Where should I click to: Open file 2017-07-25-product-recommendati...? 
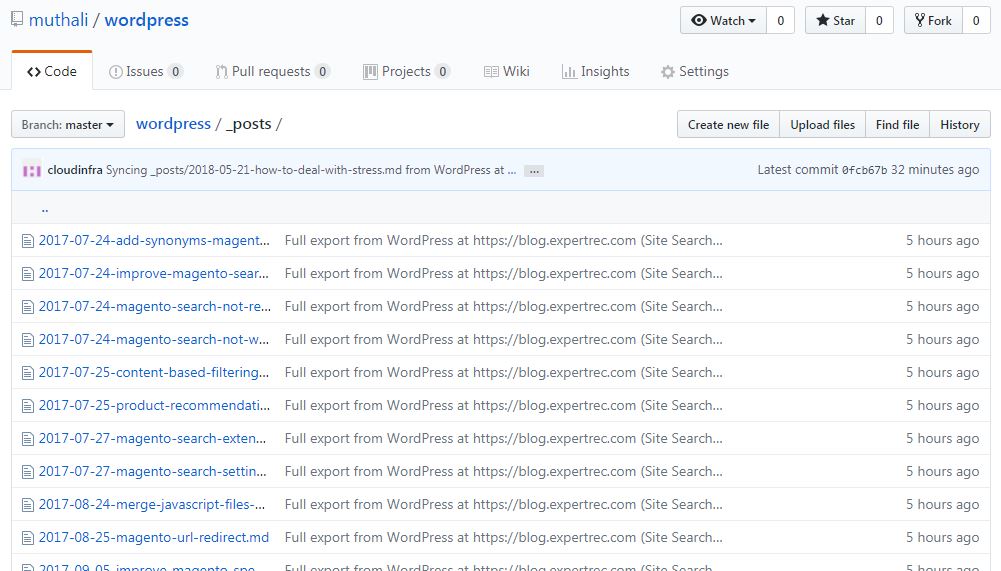point(154,406)
